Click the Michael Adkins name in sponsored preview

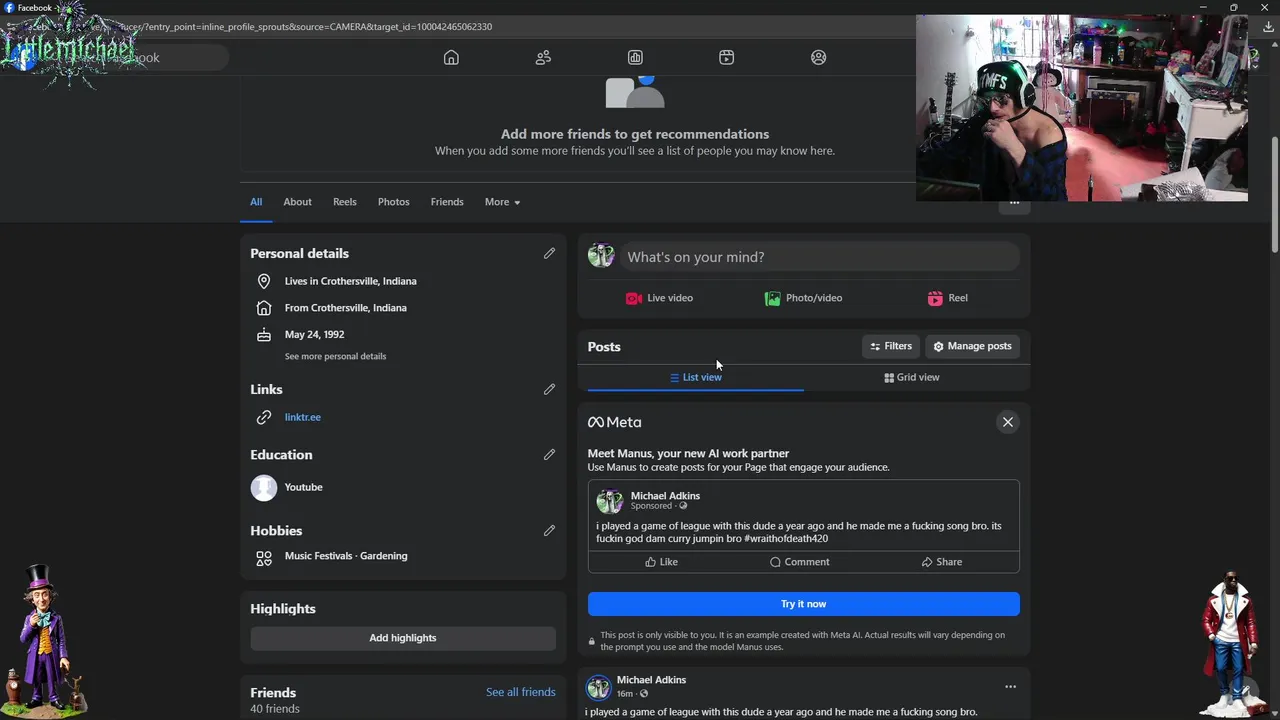tap(665, 496)
